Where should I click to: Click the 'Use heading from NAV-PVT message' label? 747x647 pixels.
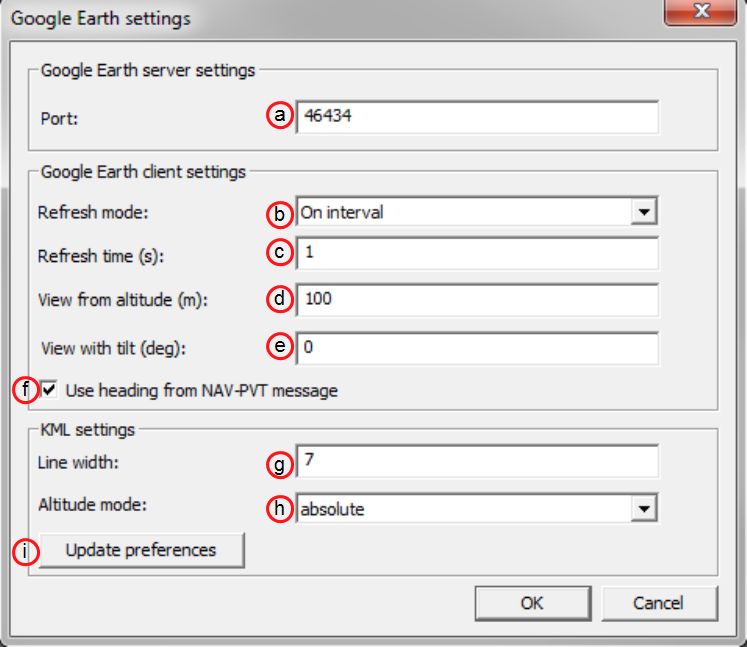(x=202, y=391)
